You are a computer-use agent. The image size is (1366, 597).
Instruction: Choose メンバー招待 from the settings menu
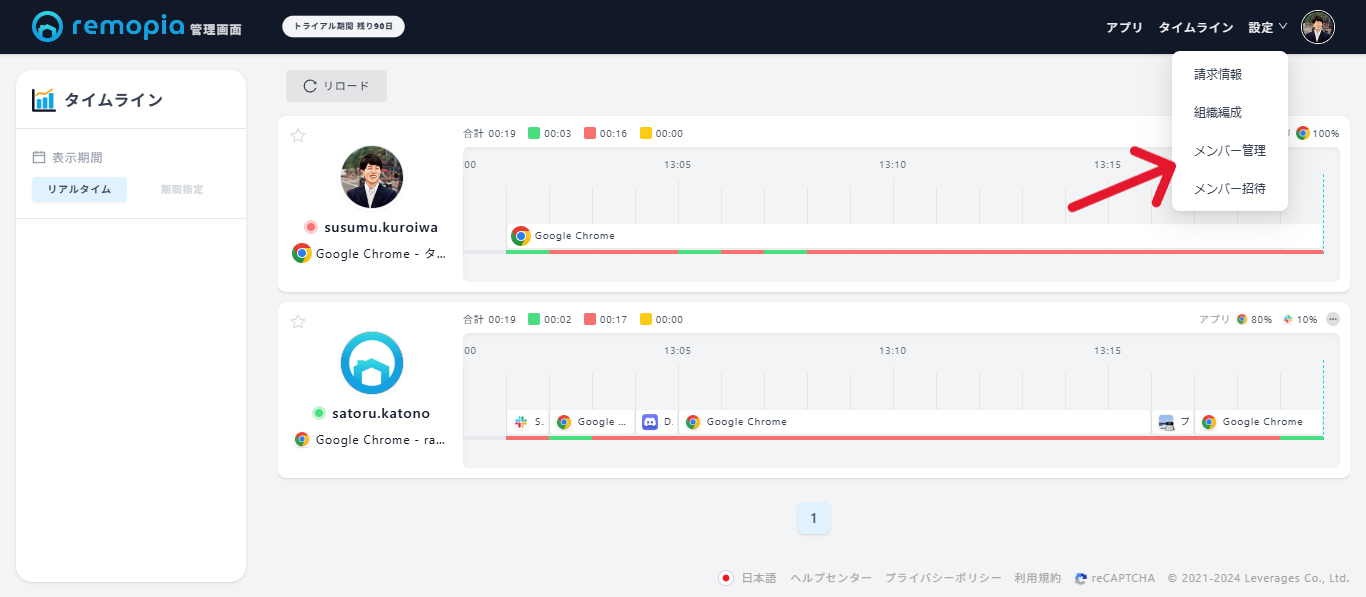(1230, 188)
